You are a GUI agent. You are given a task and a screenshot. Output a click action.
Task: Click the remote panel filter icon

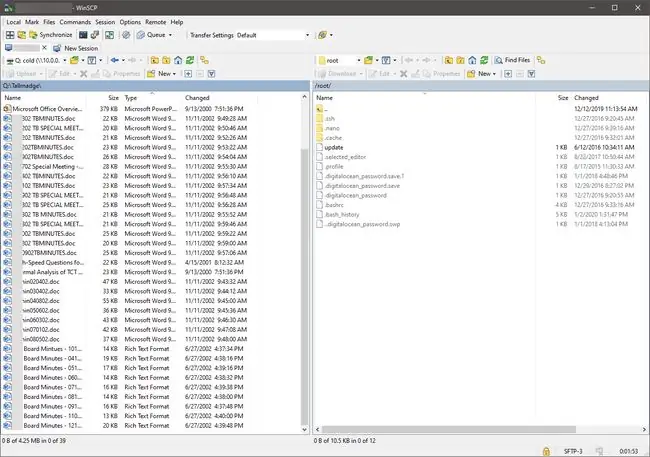point(386,61)
